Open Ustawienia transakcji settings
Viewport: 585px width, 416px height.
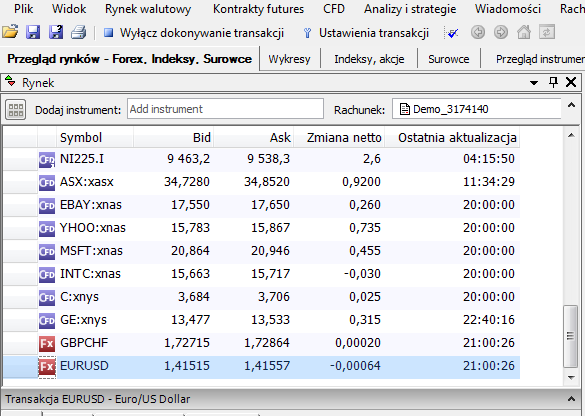click(366, 33)
